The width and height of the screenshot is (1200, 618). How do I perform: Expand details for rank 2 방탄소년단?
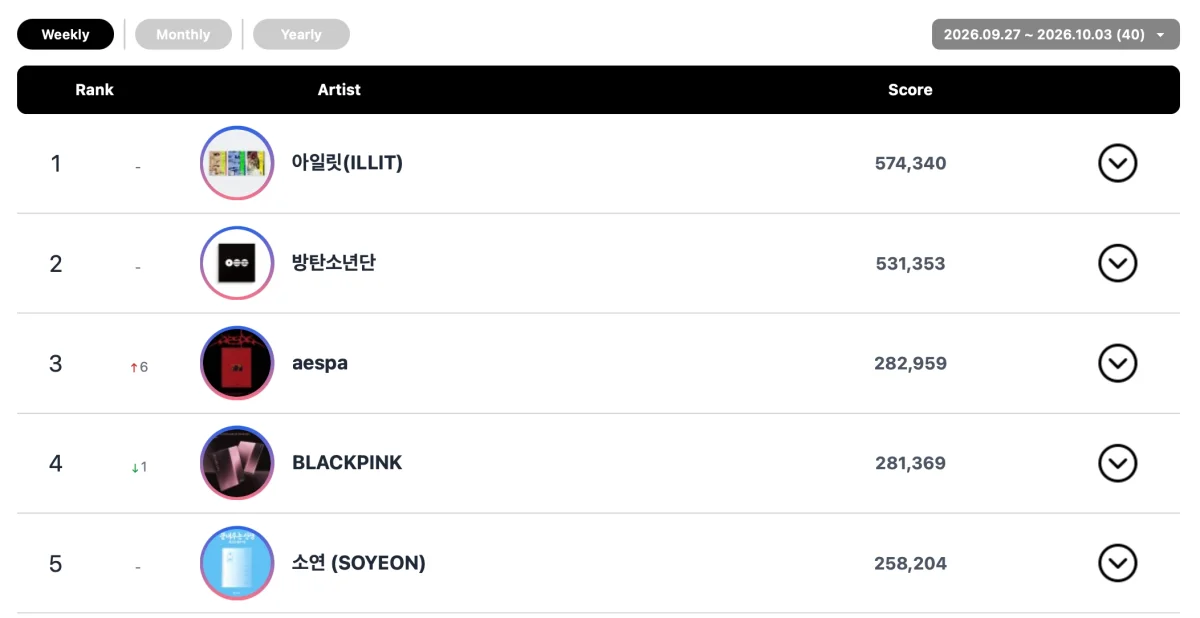[x=1118, y=263]
